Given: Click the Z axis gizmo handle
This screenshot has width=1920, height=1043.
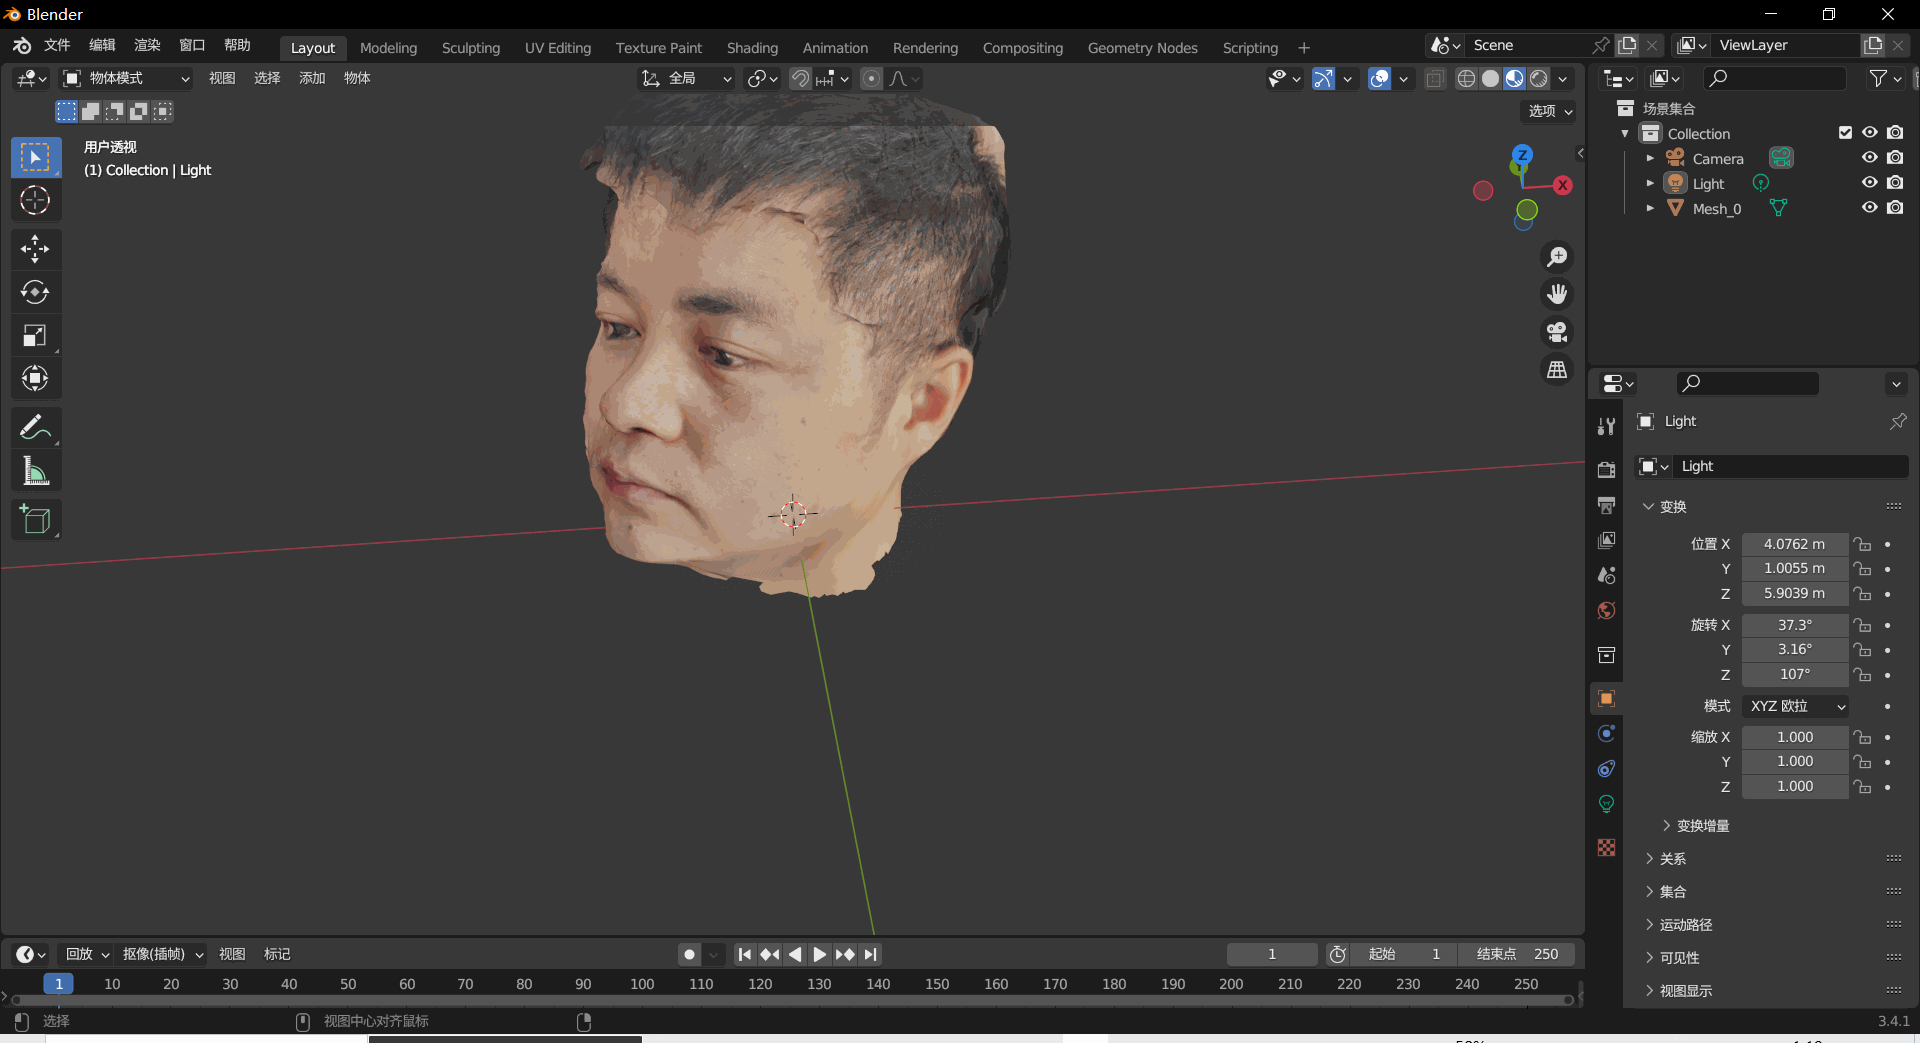Looking at the screenshot, I should click(1522, 155).
